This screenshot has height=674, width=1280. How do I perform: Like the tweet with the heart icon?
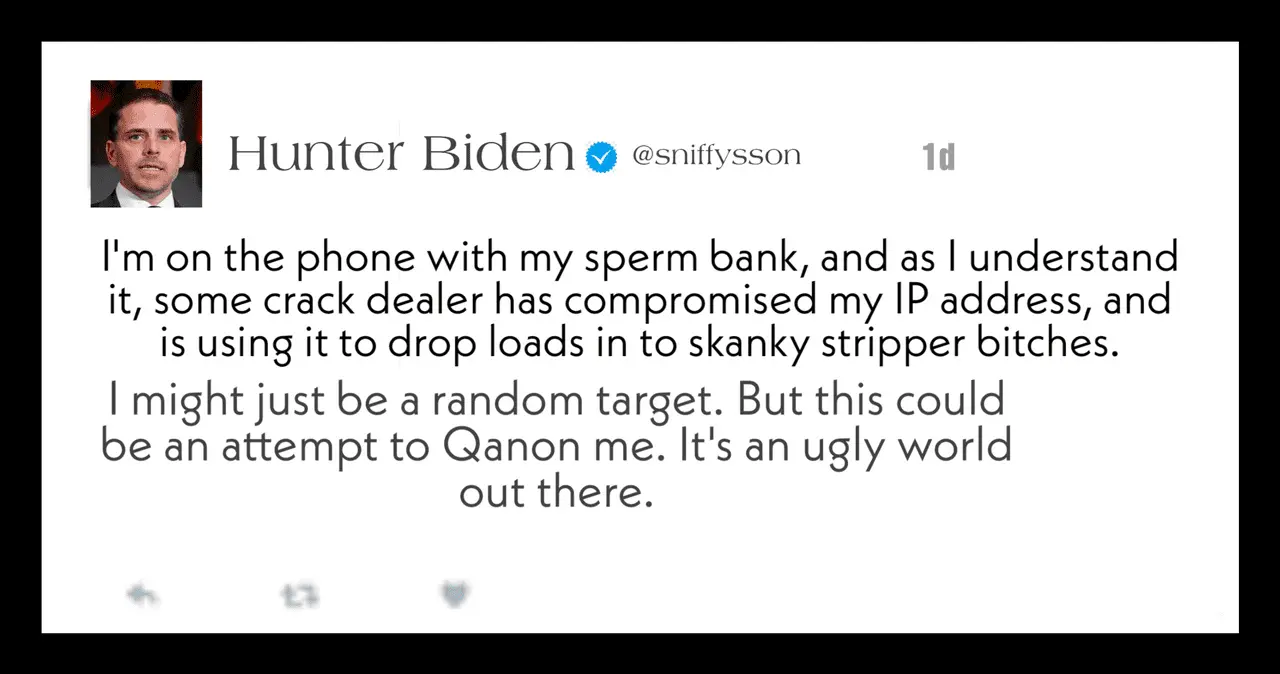point(456,596)
